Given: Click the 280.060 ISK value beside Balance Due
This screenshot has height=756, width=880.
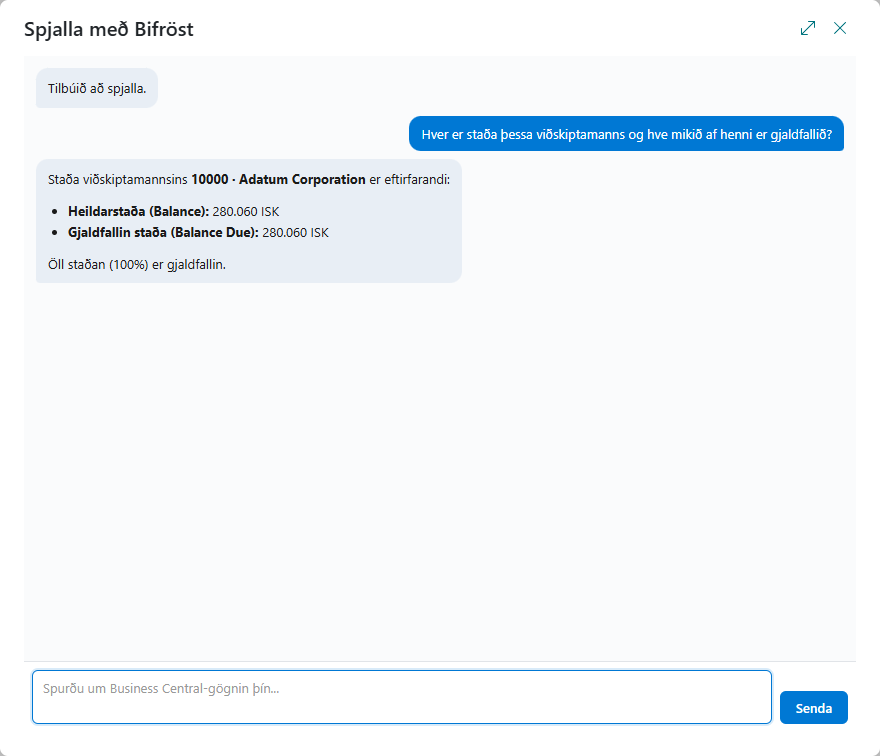Looking at the screenshot, I should tap(295, 232).
